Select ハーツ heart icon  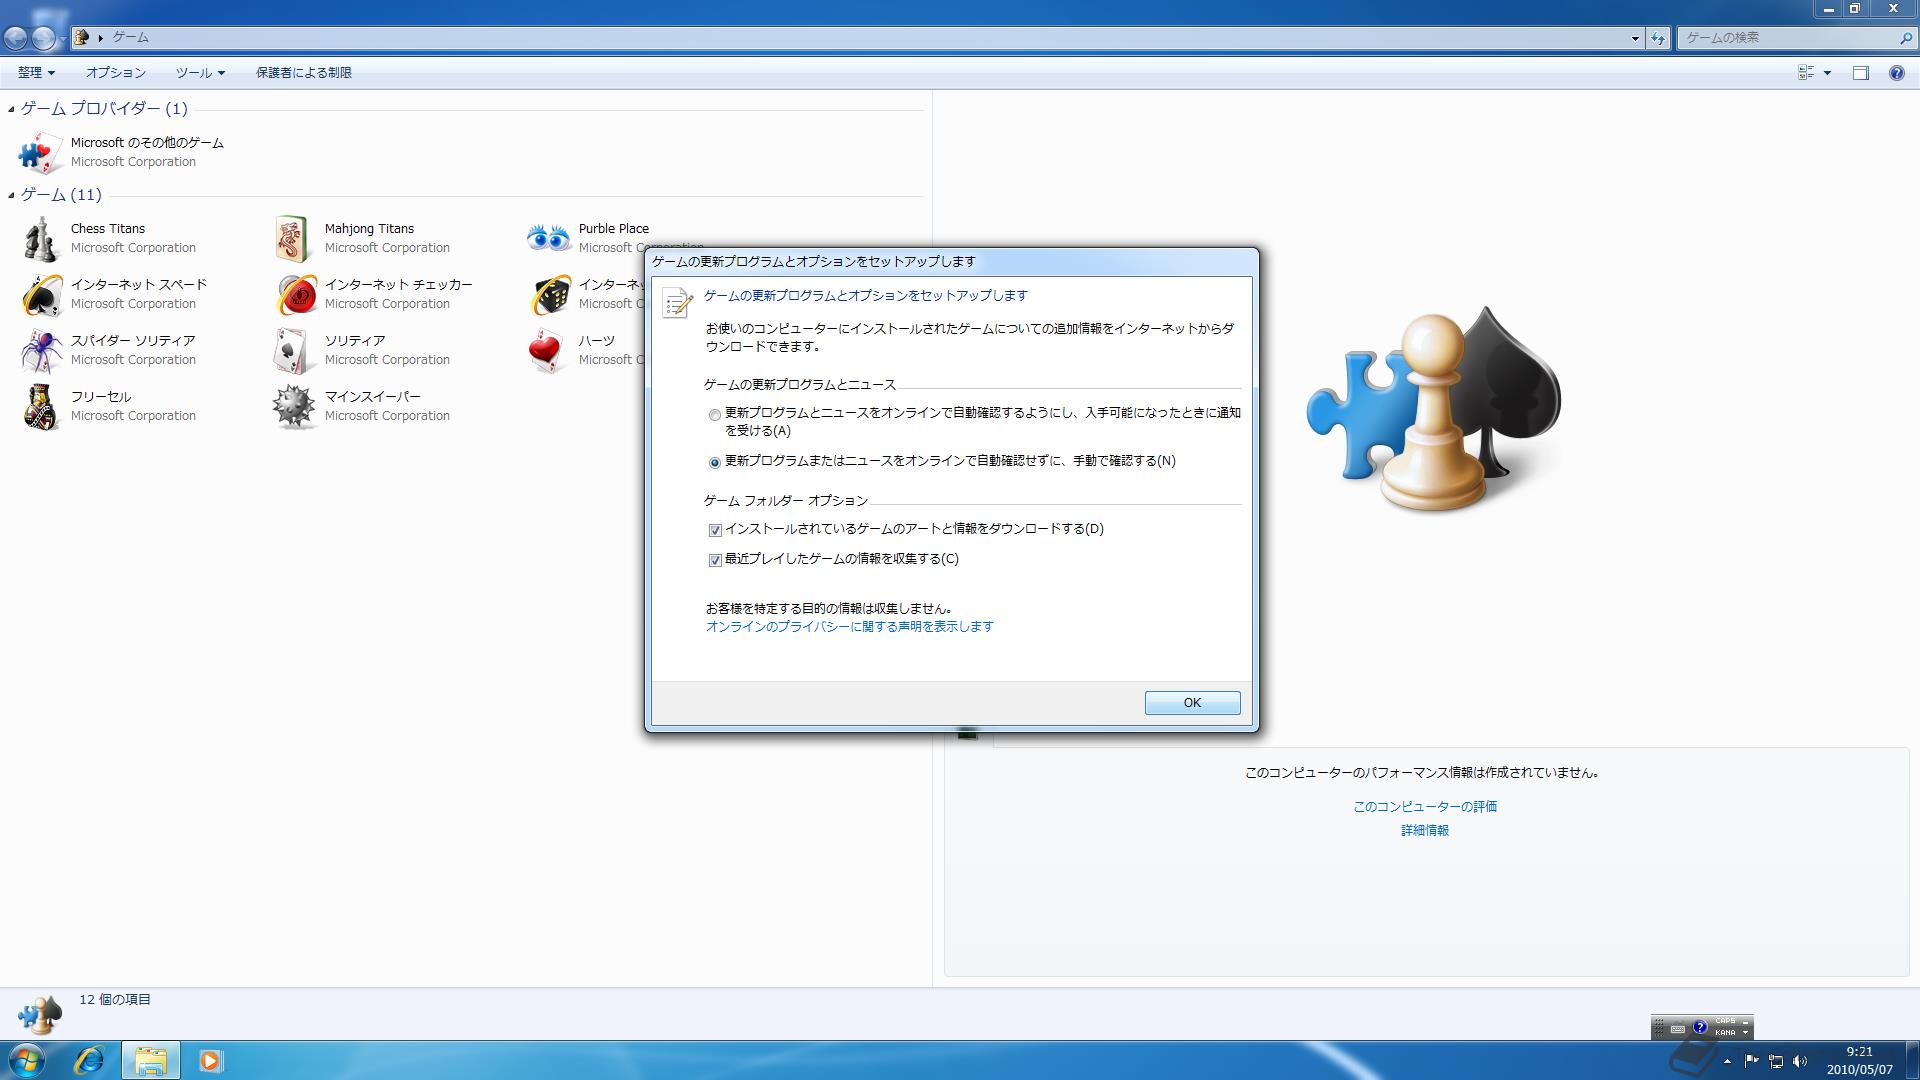tap(549, 351)
